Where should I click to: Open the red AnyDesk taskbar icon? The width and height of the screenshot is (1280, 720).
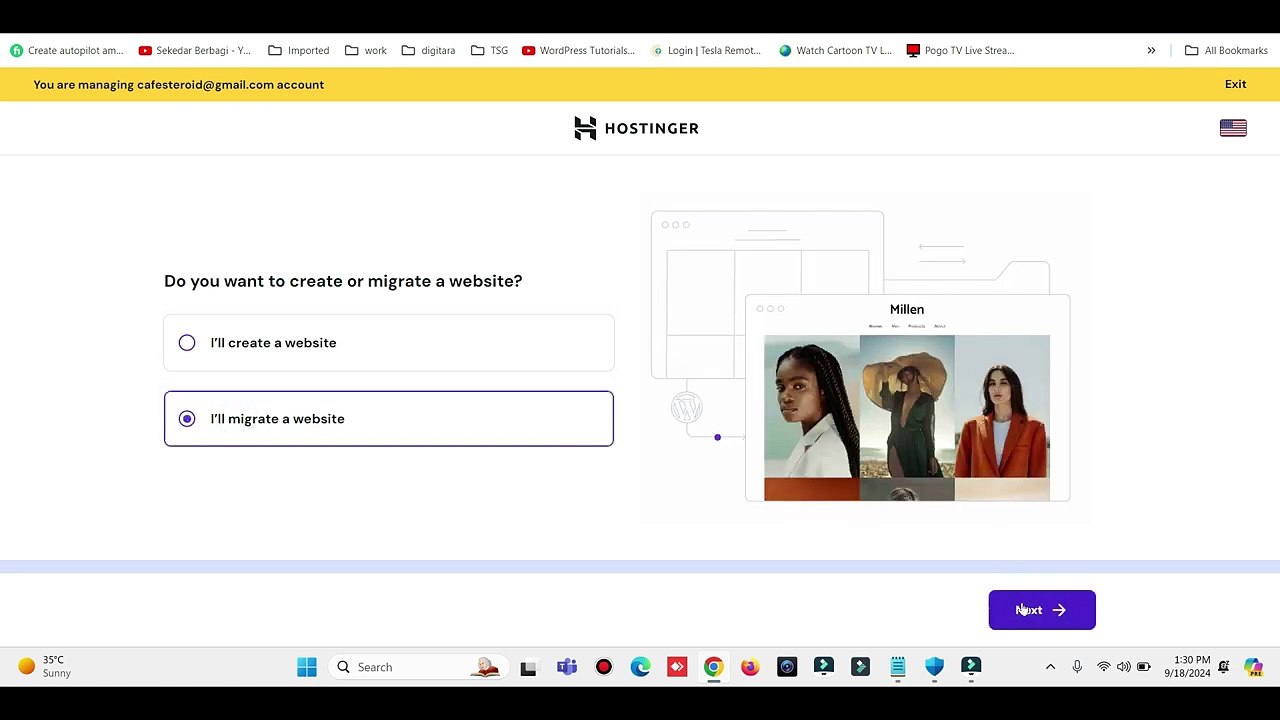pyautogui.click(x=677, y=667)
